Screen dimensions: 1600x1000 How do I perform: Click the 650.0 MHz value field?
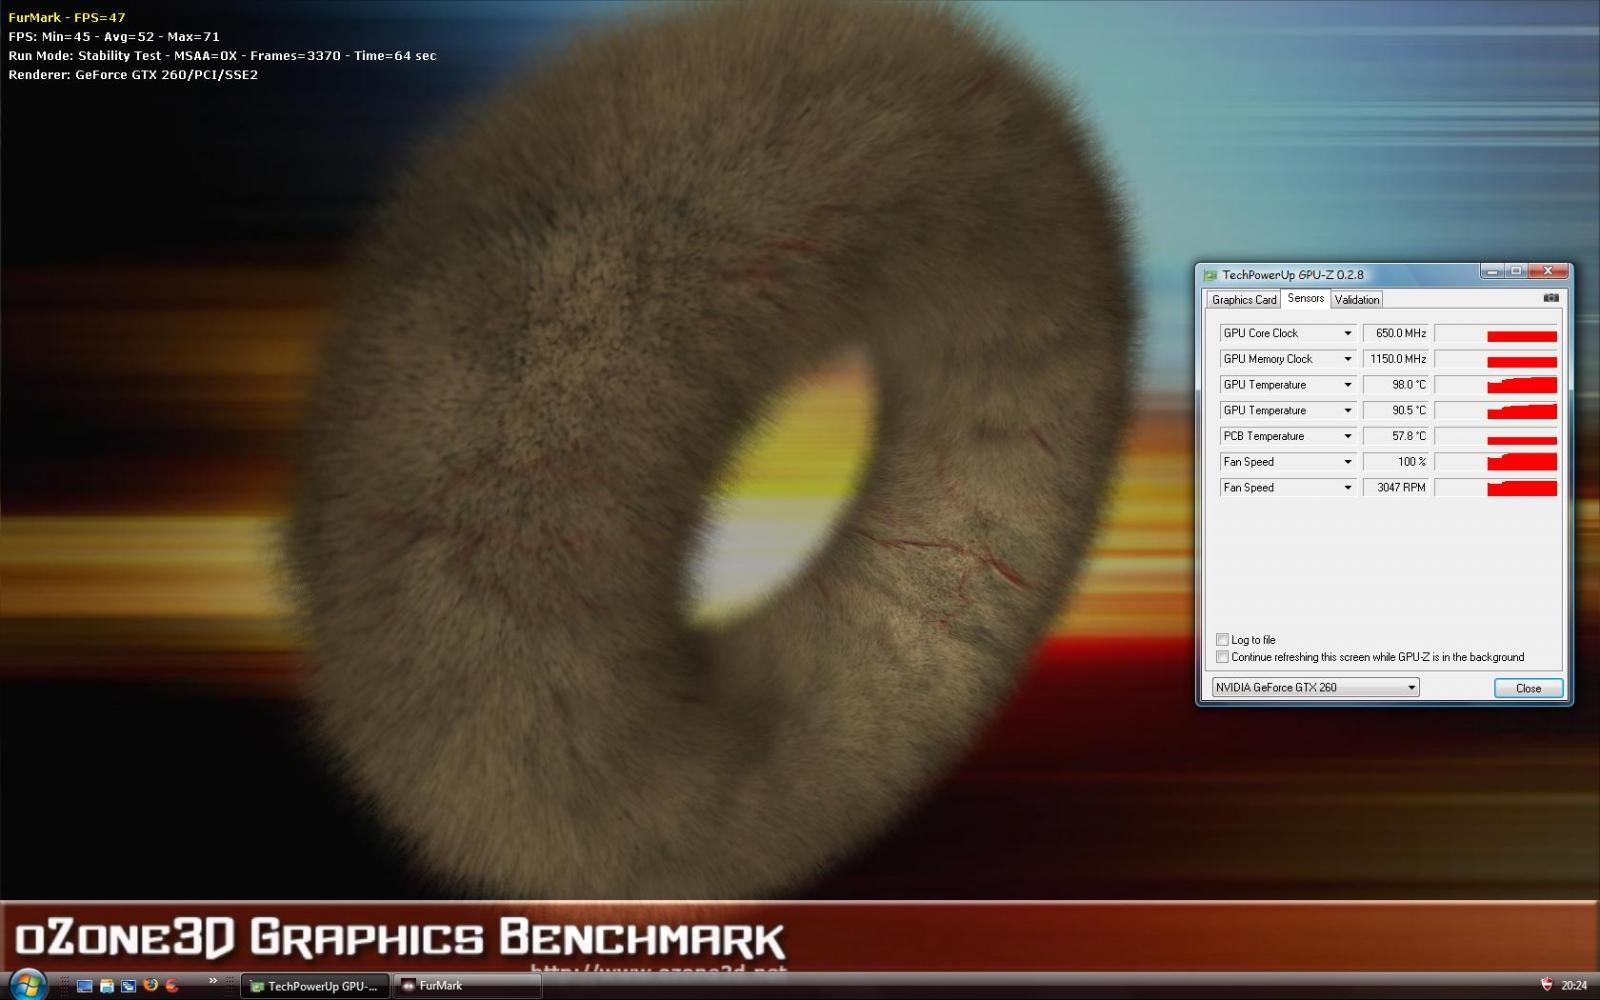click(x=1397, y=333)
